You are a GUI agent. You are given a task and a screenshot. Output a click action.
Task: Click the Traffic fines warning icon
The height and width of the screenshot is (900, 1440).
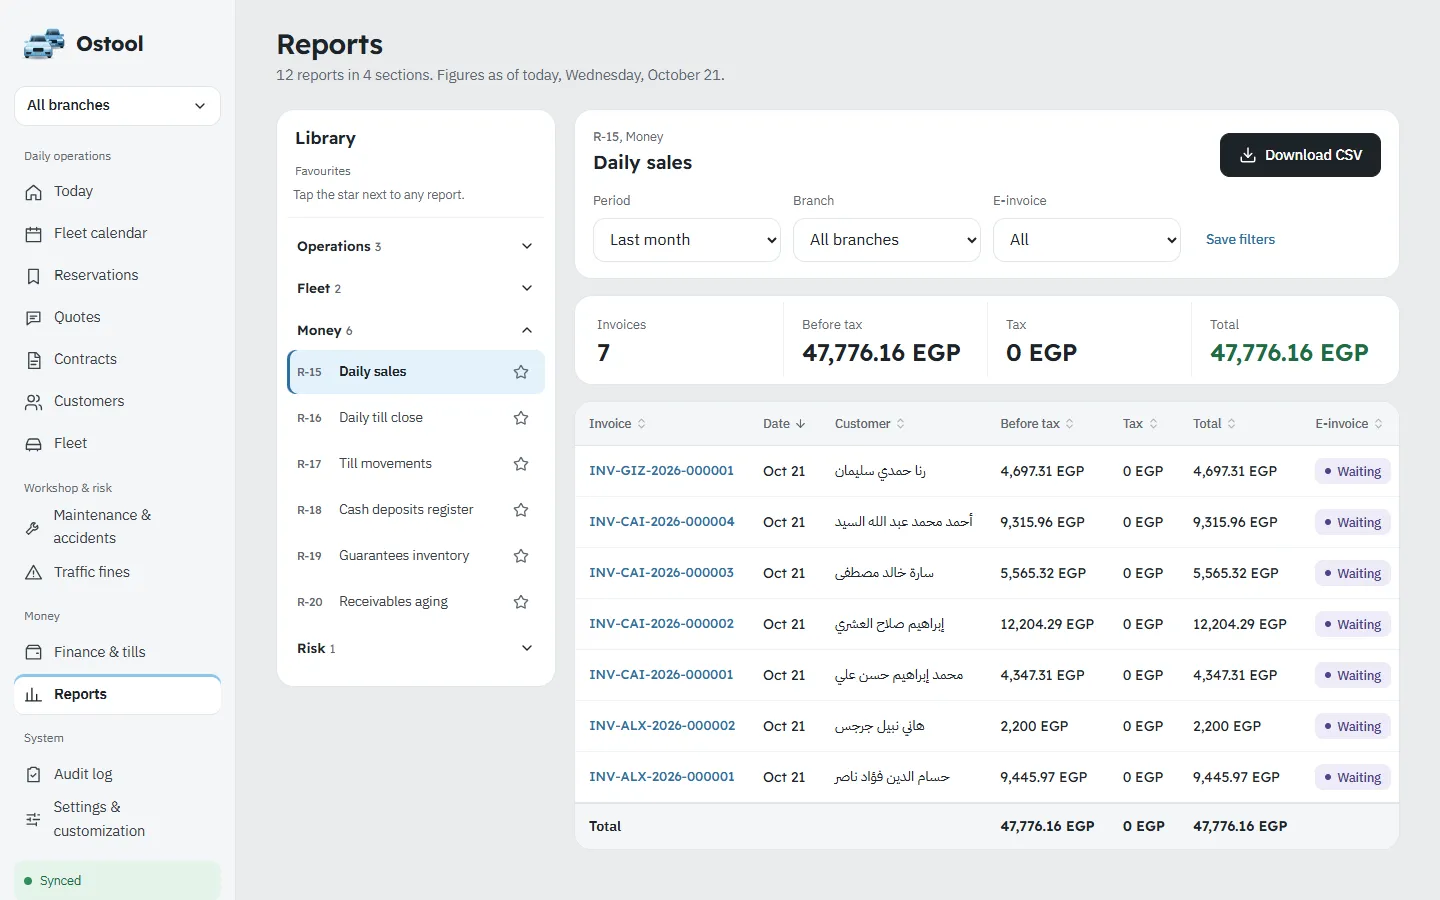34,573
